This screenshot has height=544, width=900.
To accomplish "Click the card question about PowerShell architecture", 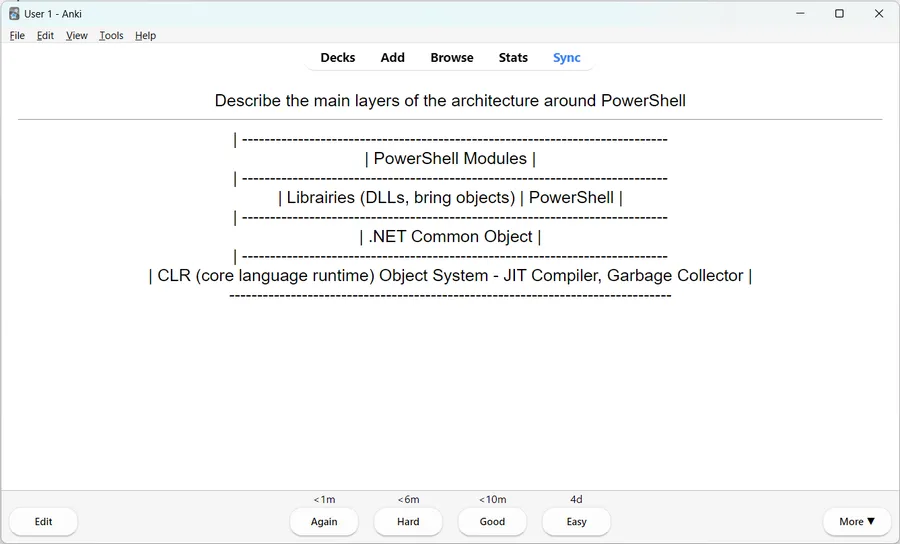I will tap(450, 100).
